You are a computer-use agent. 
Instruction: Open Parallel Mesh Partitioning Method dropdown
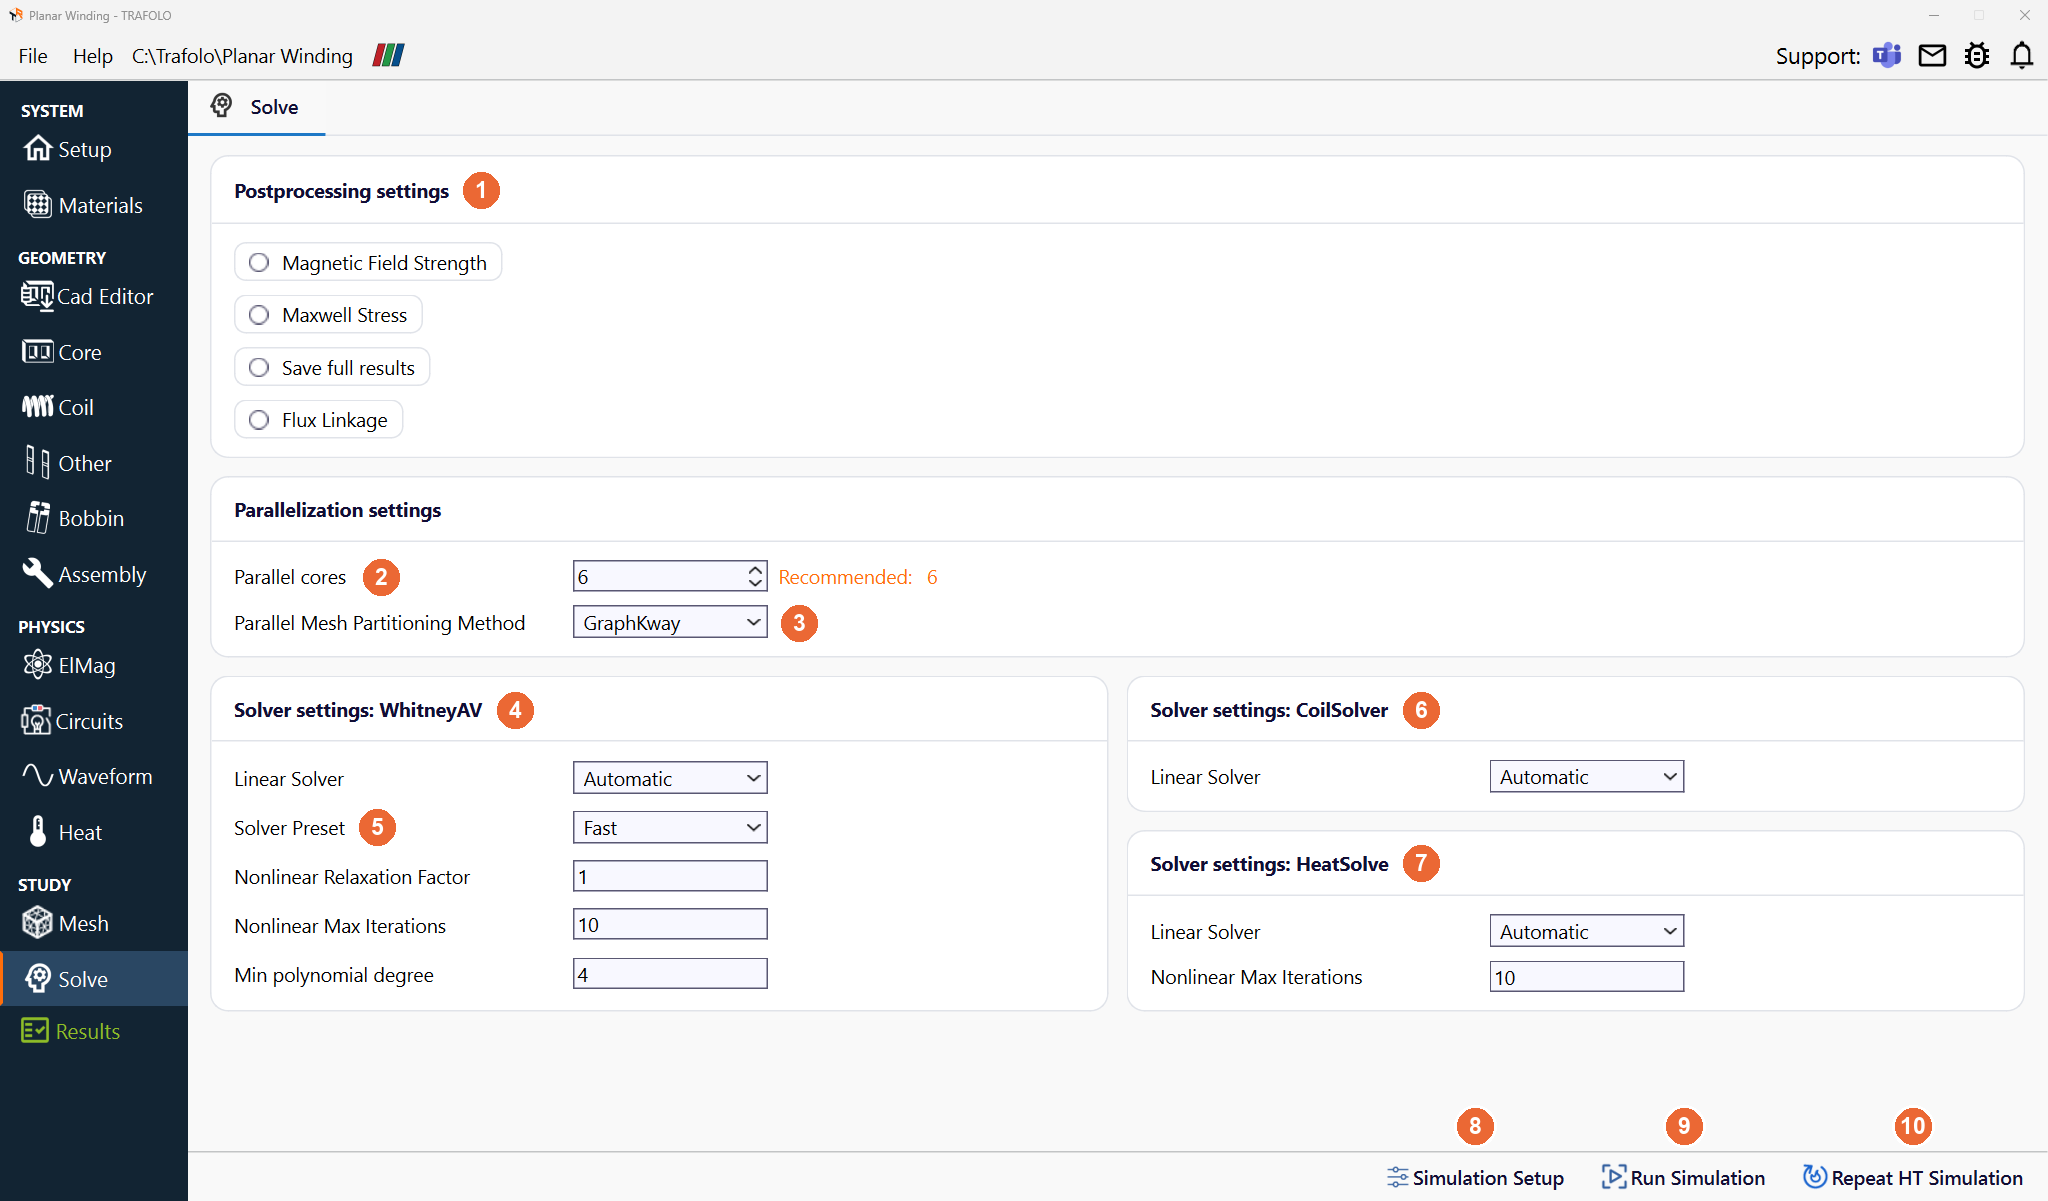670,622
